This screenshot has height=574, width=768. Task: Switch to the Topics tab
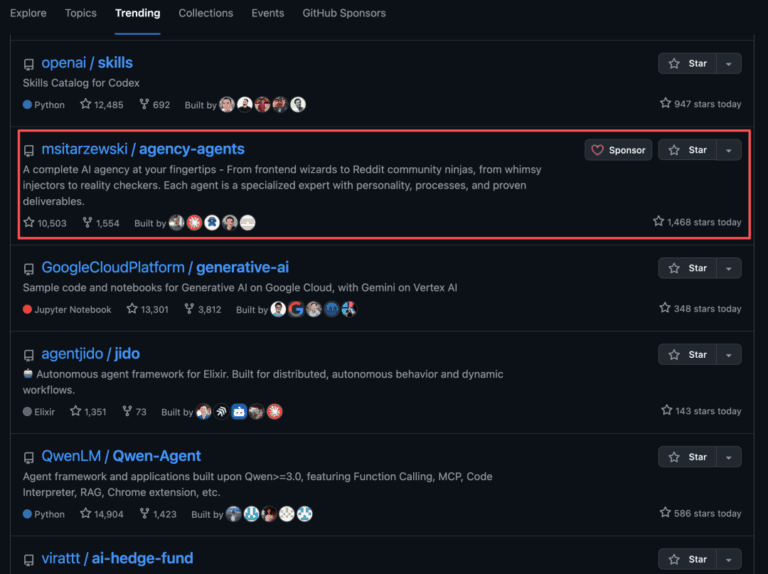coord(80,13)
